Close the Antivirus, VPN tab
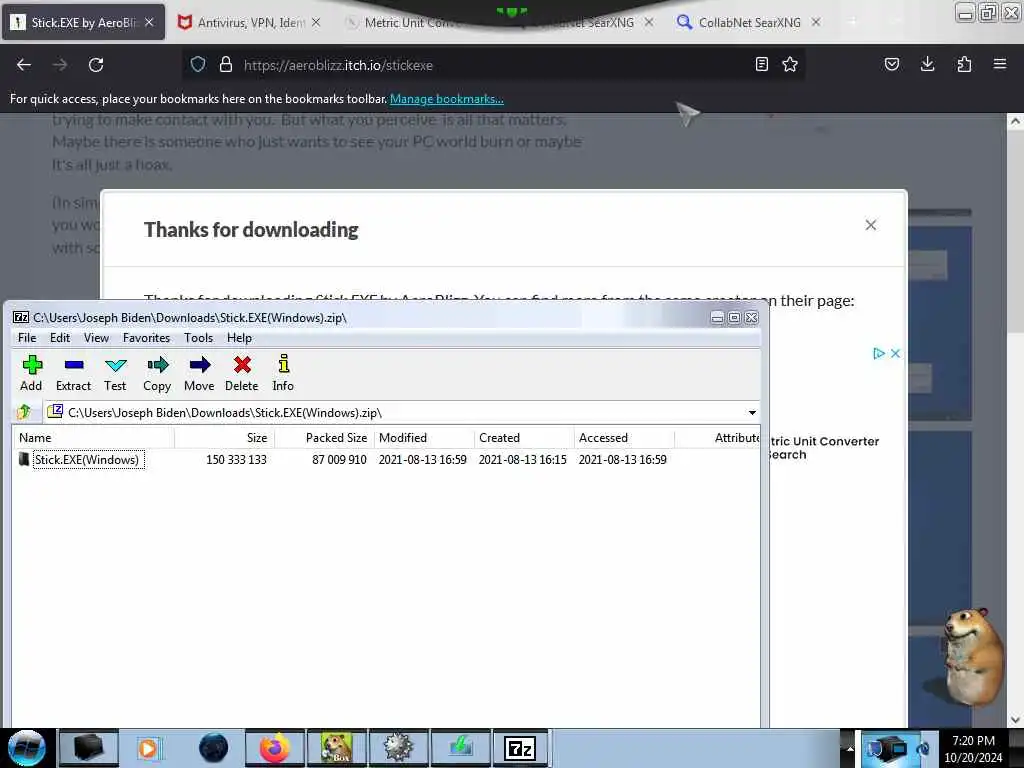Screen dimensions: 1024x768 pos(316,22)
